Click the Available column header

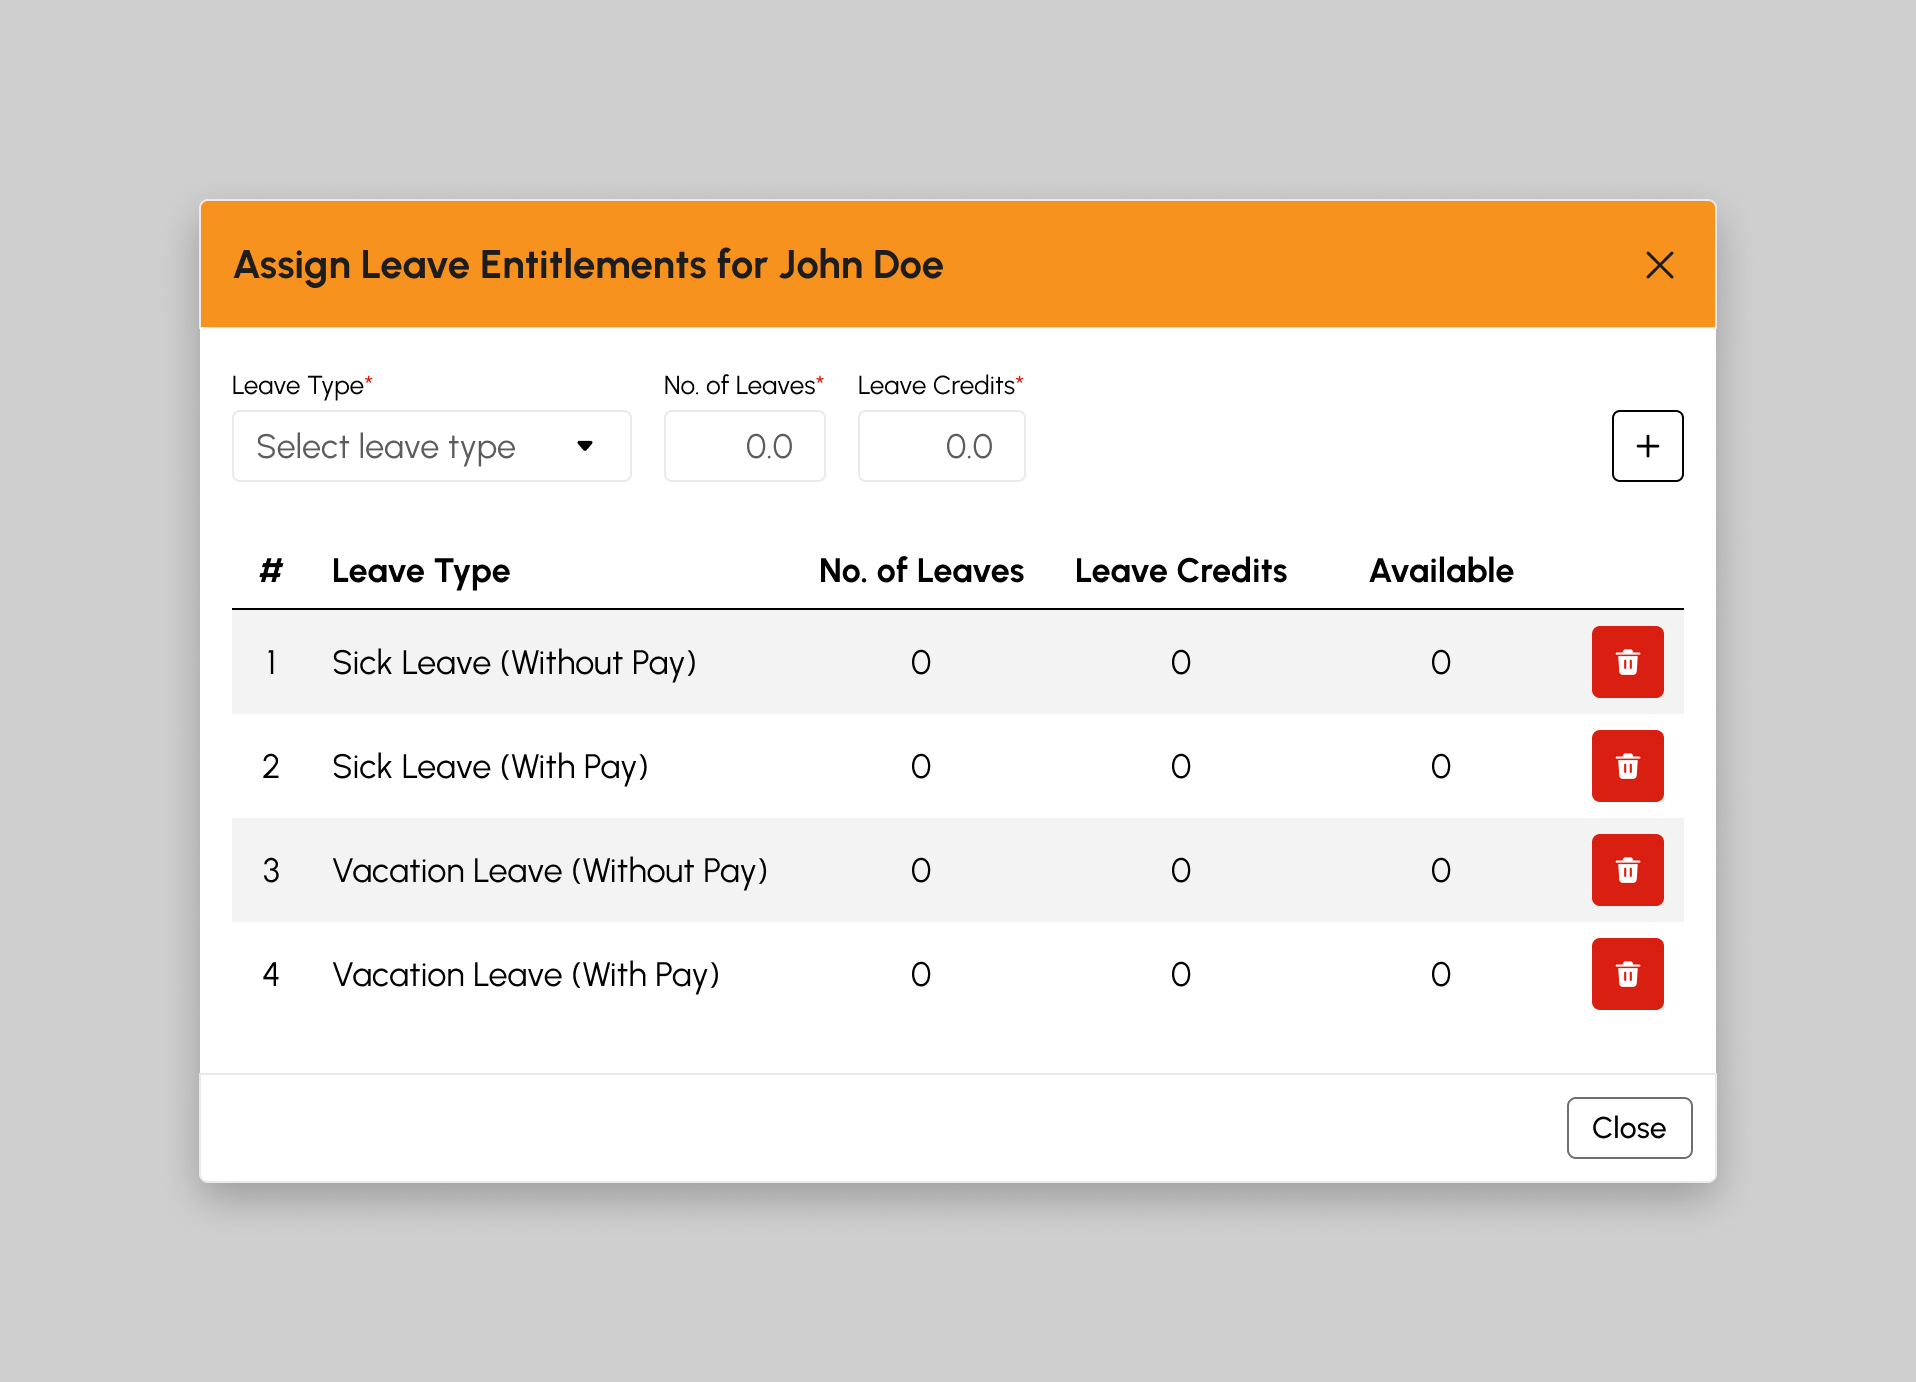tap(1441, 571)
